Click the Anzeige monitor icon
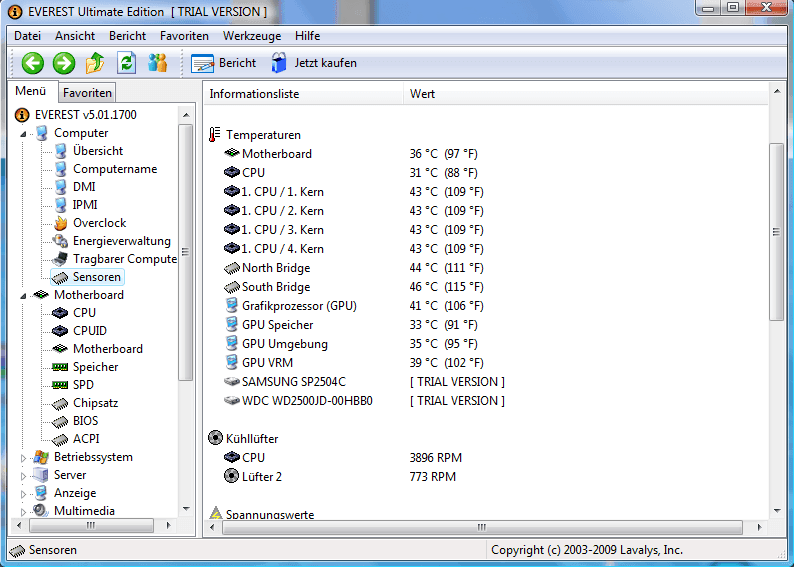Viewport: 794px width, 567px height. 41,493
